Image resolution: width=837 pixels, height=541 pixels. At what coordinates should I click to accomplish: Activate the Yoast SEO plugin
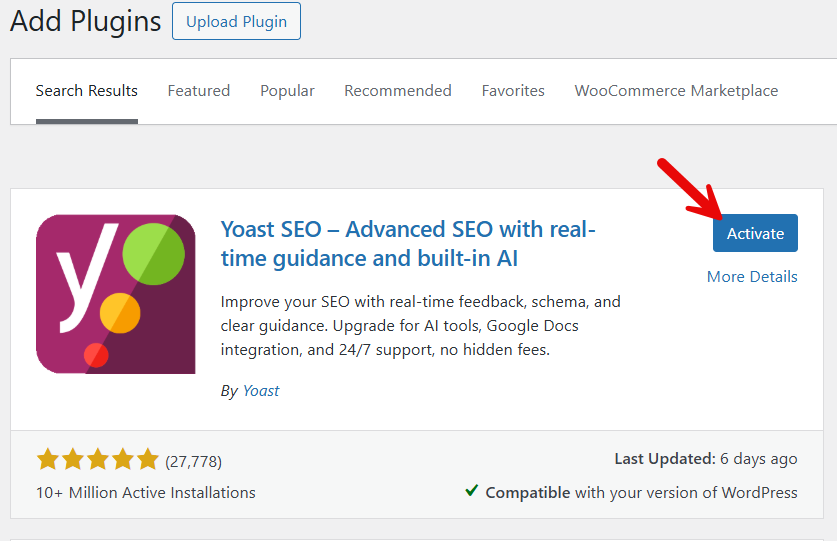click(x=755, y=233)
